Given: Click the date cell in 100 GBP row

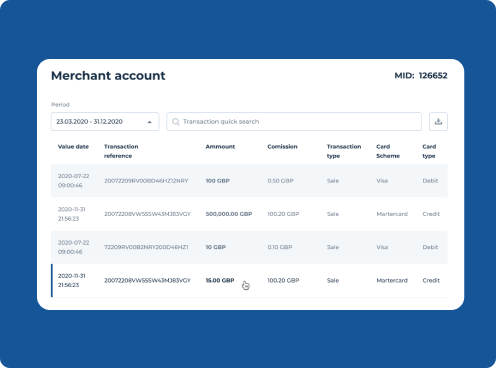Looking at the screenshot, I should (x=74, y=181).
